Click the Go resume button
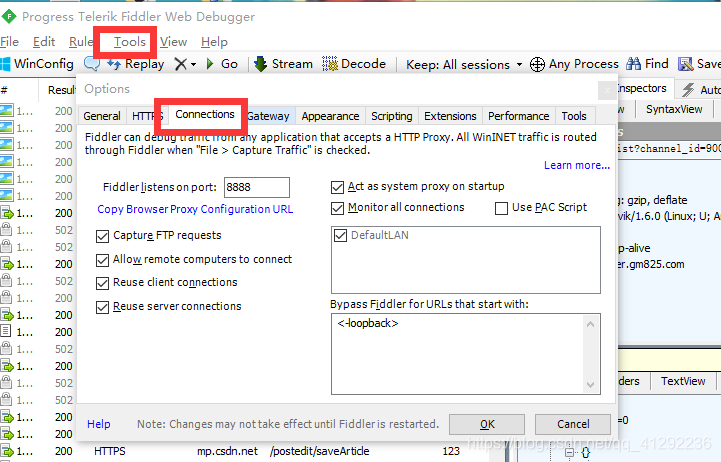 coord(222,64)
